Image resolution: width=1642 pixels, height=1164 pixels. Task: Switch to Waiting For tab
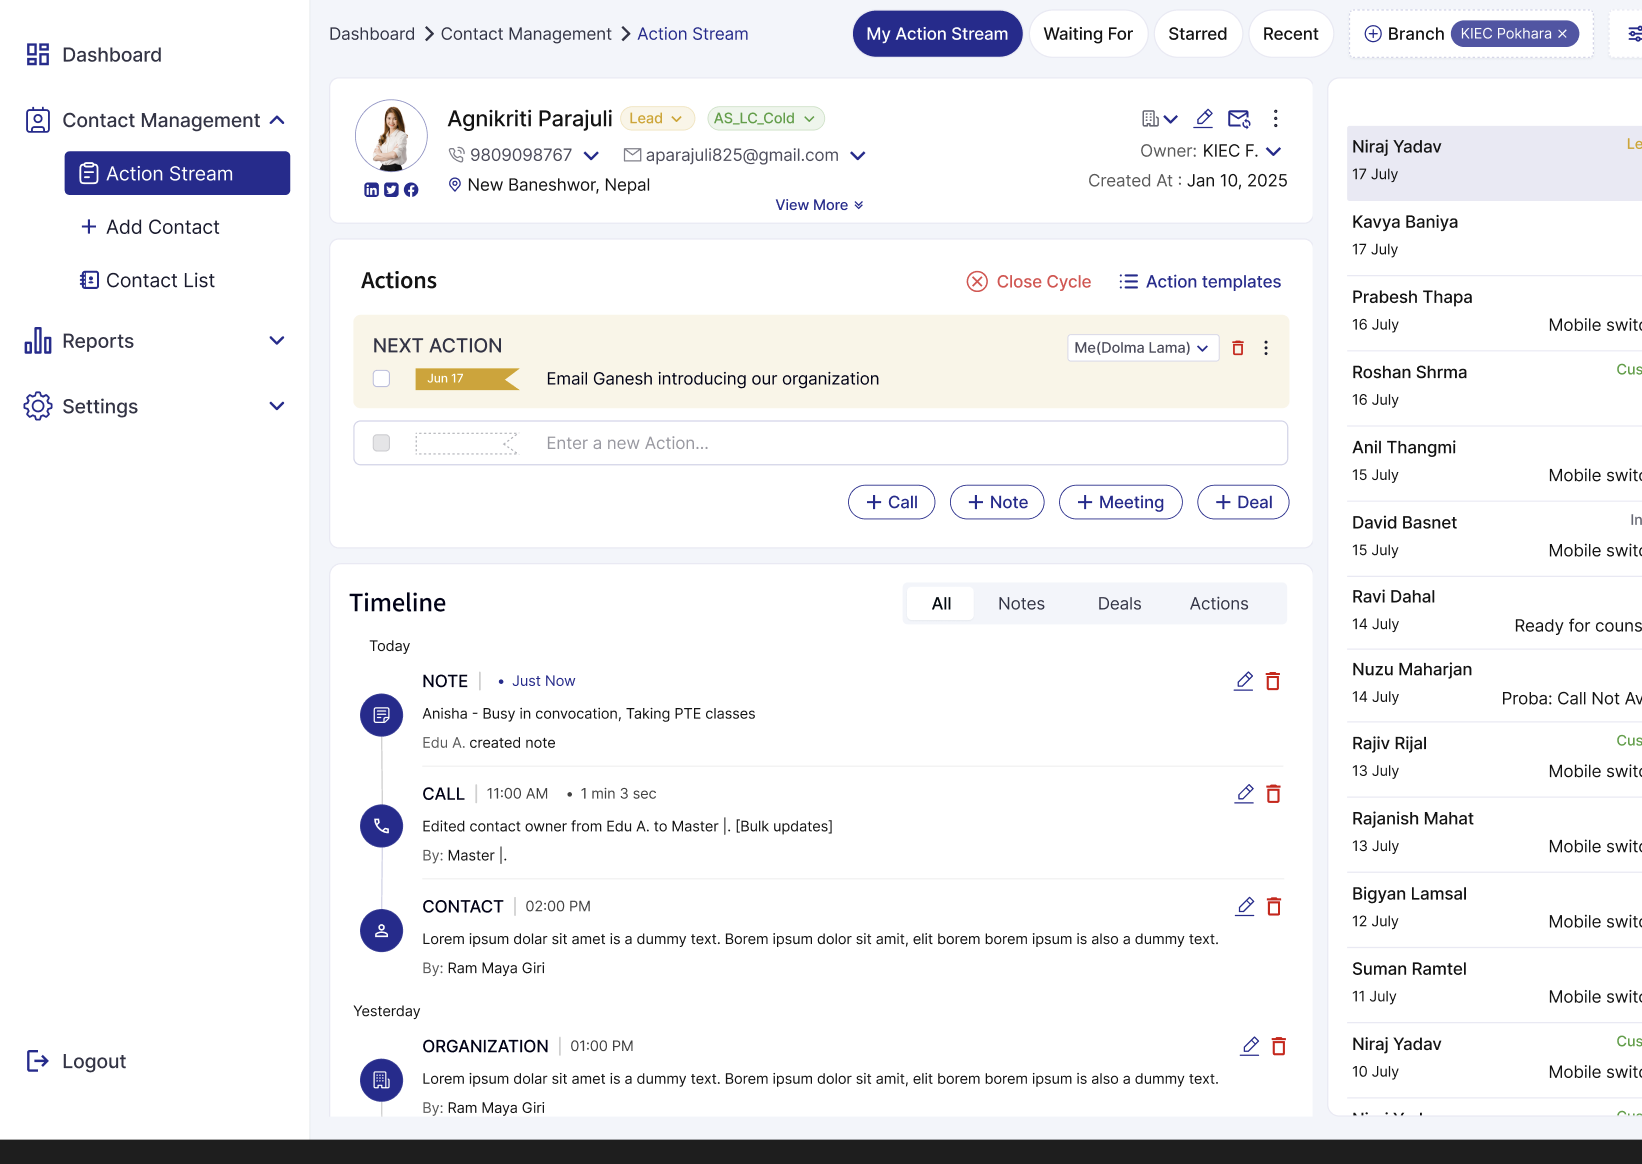tap(1088, 34)
